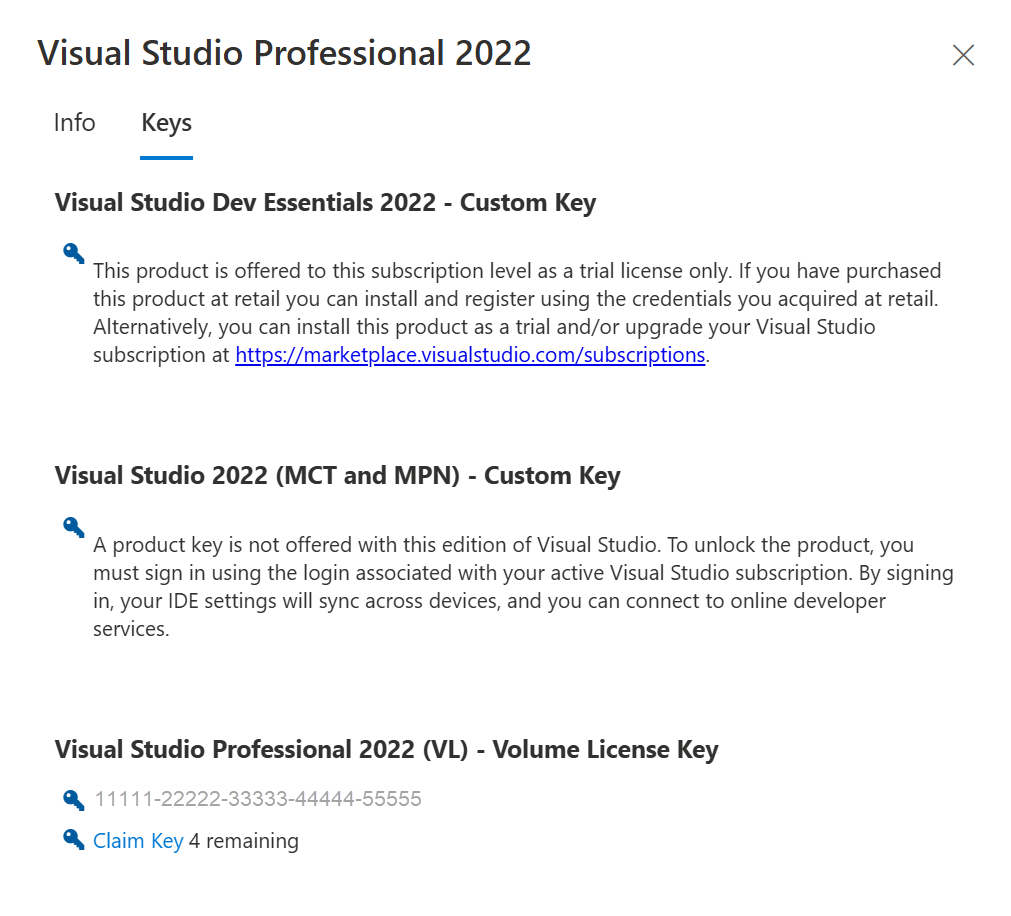Click the trial license description paragraph
Image resolution: width=1011 pixels, height=916 pixels.
517,313
